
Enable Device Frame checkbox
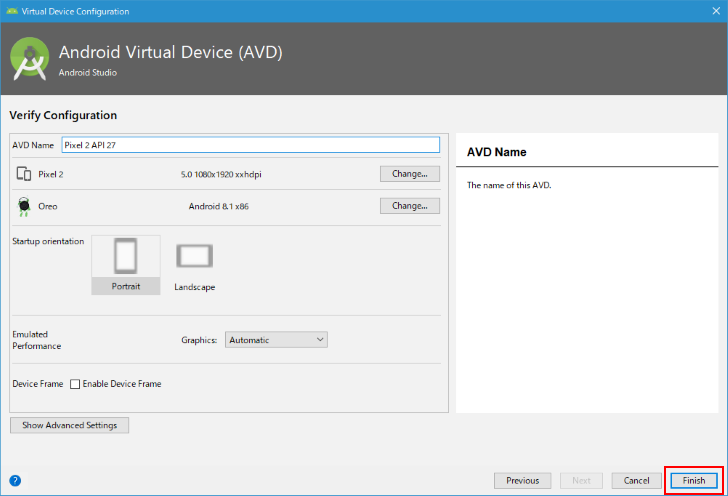(x=75, y=384)
